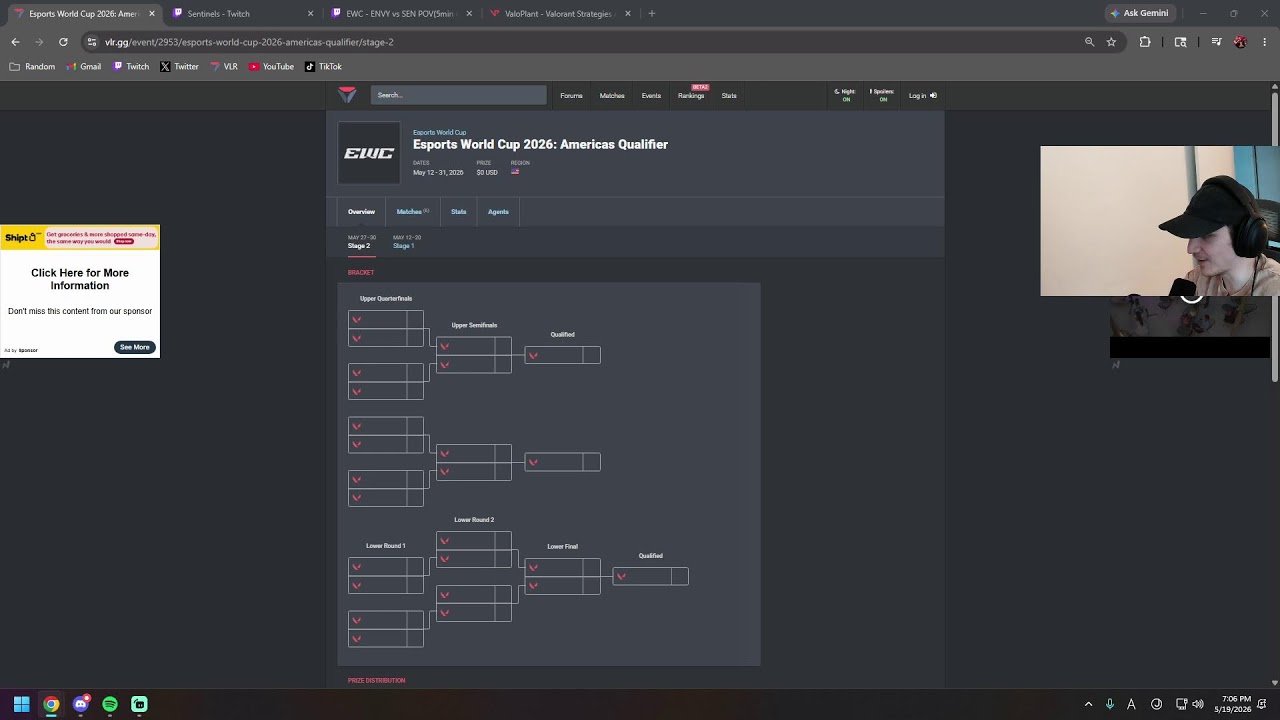Click the Chrome taskbar icon
This screenshot has width=1280, height=720.
point(51,704)
